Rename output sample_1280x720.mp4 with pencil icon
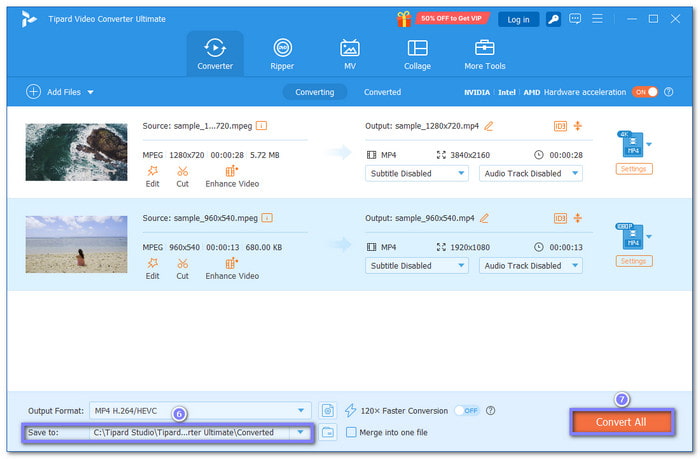 click(x=489, y=126)
